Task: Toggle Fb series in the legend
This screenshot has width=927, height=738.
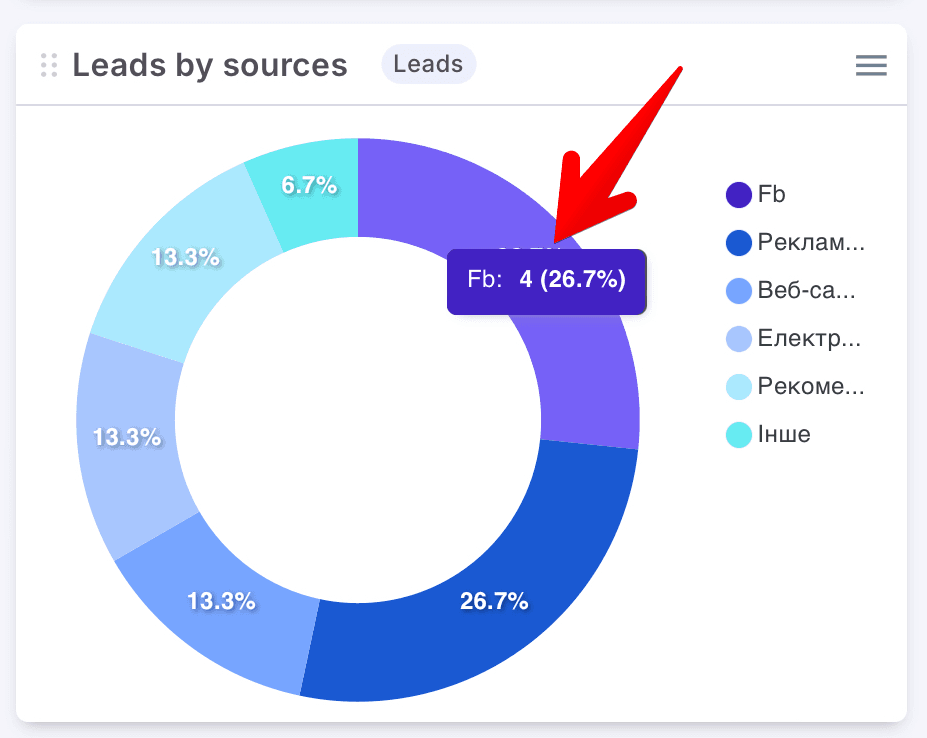Action: point(771,195)
